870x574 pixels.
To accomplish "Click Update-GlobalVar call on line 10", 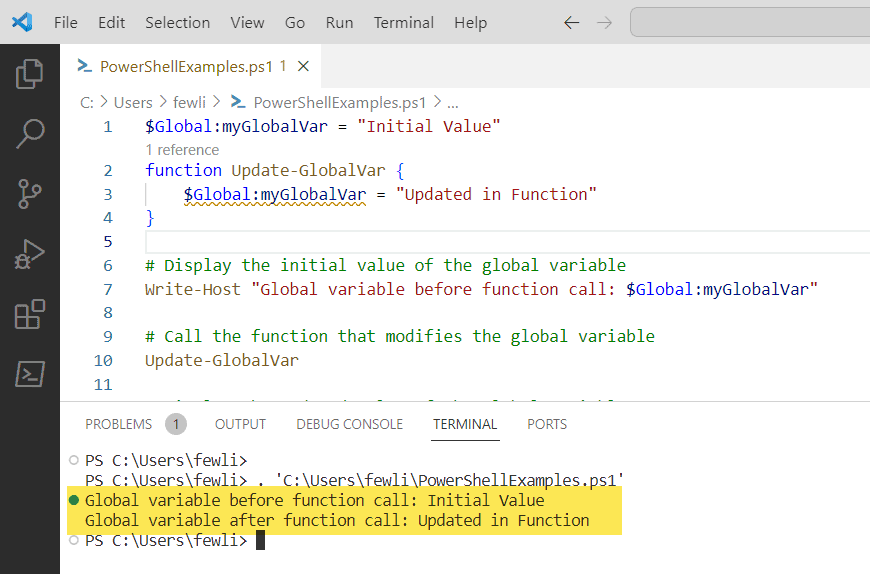I will (x=222, y=360).
